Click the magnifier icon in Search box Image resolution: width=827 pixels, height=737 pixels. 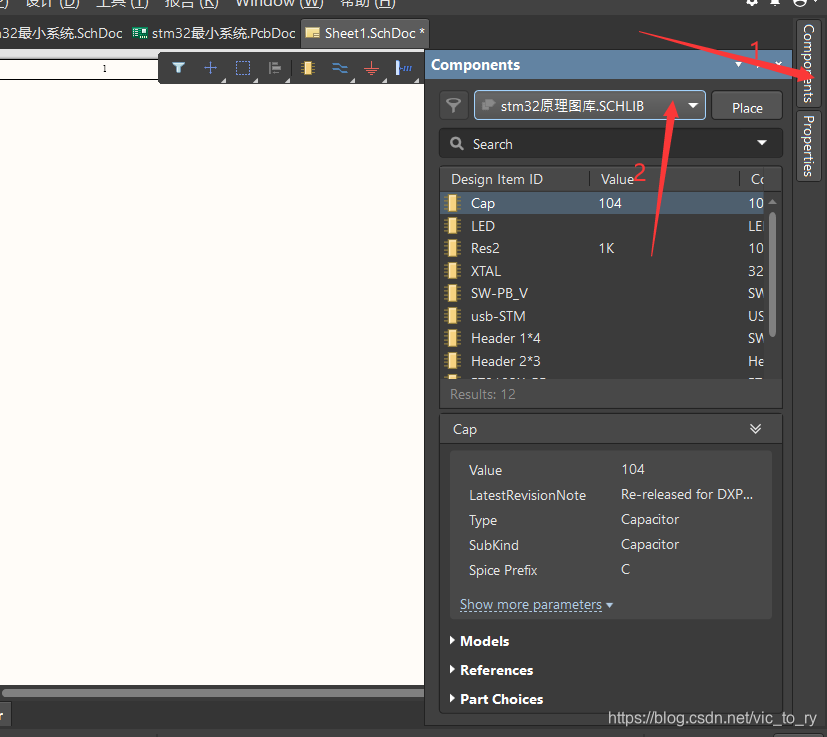(x=457, y=143)
